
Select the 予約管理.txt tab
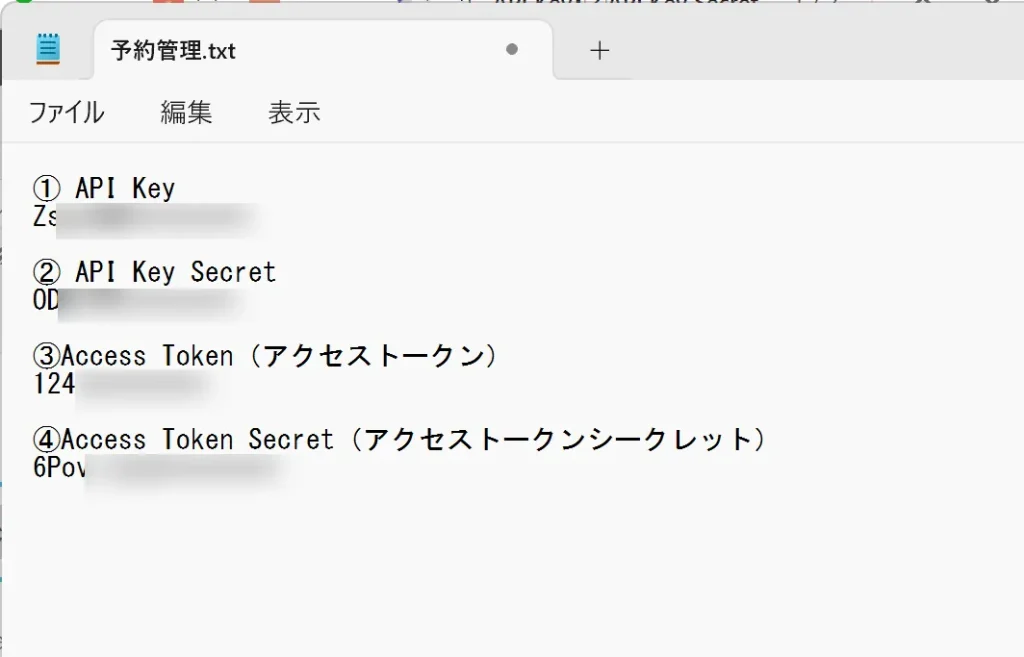[173, 50]
